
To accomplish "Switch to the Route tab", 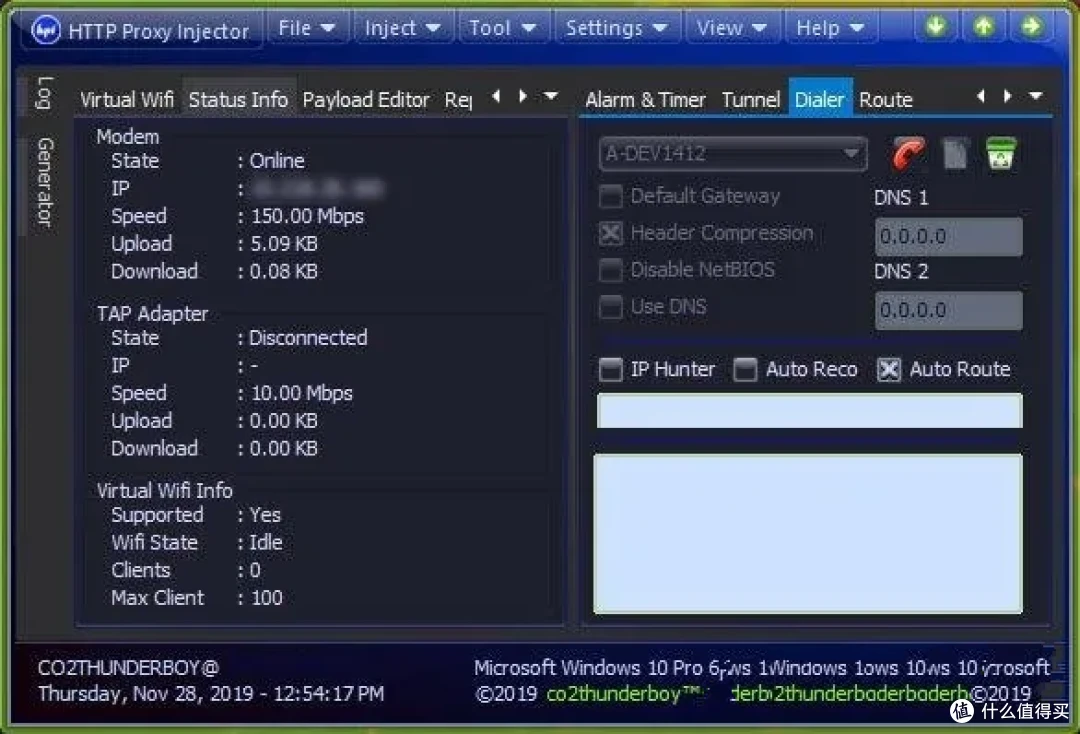I will 886,100.
